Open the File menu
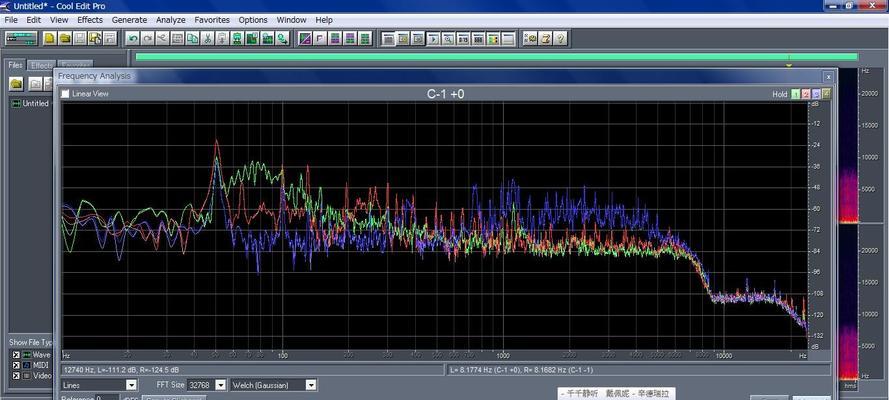 (11, 20)
